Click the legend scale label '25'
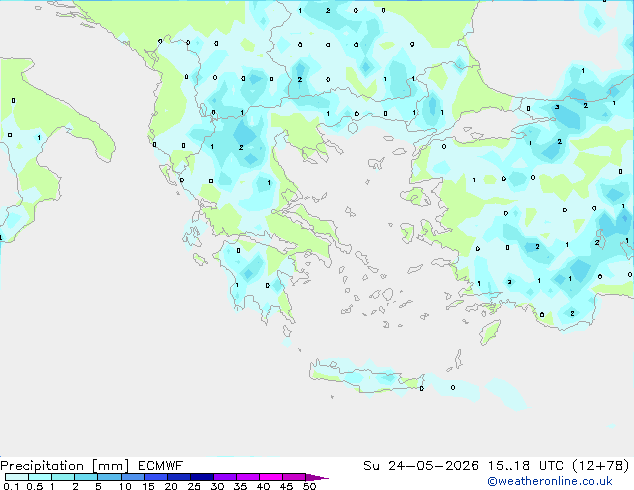This screenshot has width=634, height=490. pos(194,486)
